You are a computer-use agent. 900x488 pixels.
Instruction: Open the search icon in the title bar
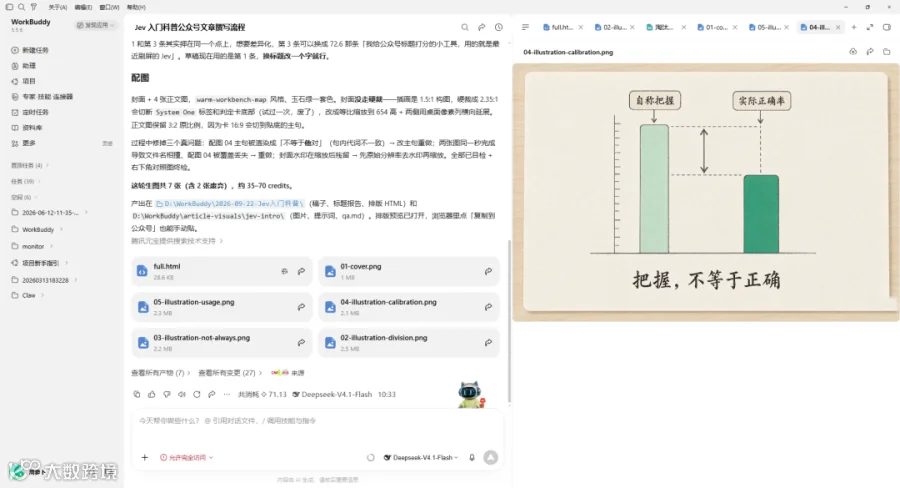pyautogui.click(x=21, y=7)
